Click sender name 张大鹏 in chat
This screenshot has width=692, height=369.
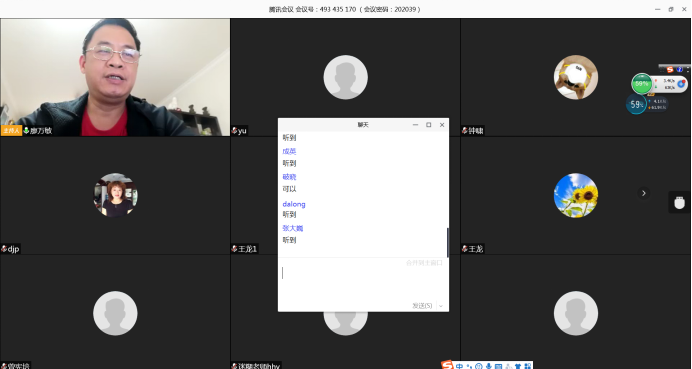click(x=293, y=228)
